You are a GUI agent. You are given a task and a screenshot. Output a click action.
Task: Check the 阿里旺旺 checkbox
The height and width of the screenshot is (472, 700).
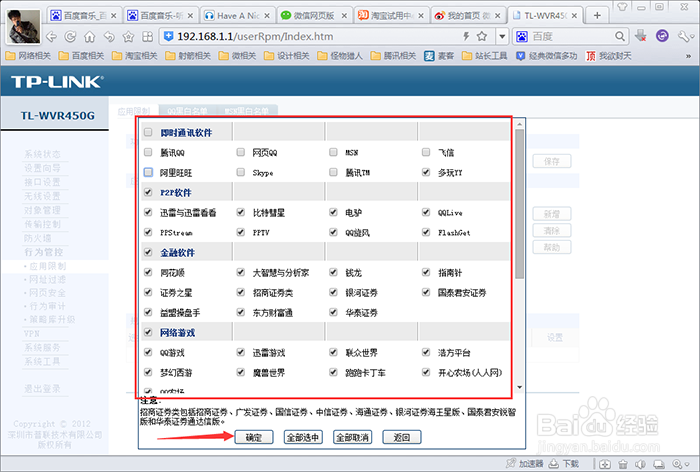[148, 172]
